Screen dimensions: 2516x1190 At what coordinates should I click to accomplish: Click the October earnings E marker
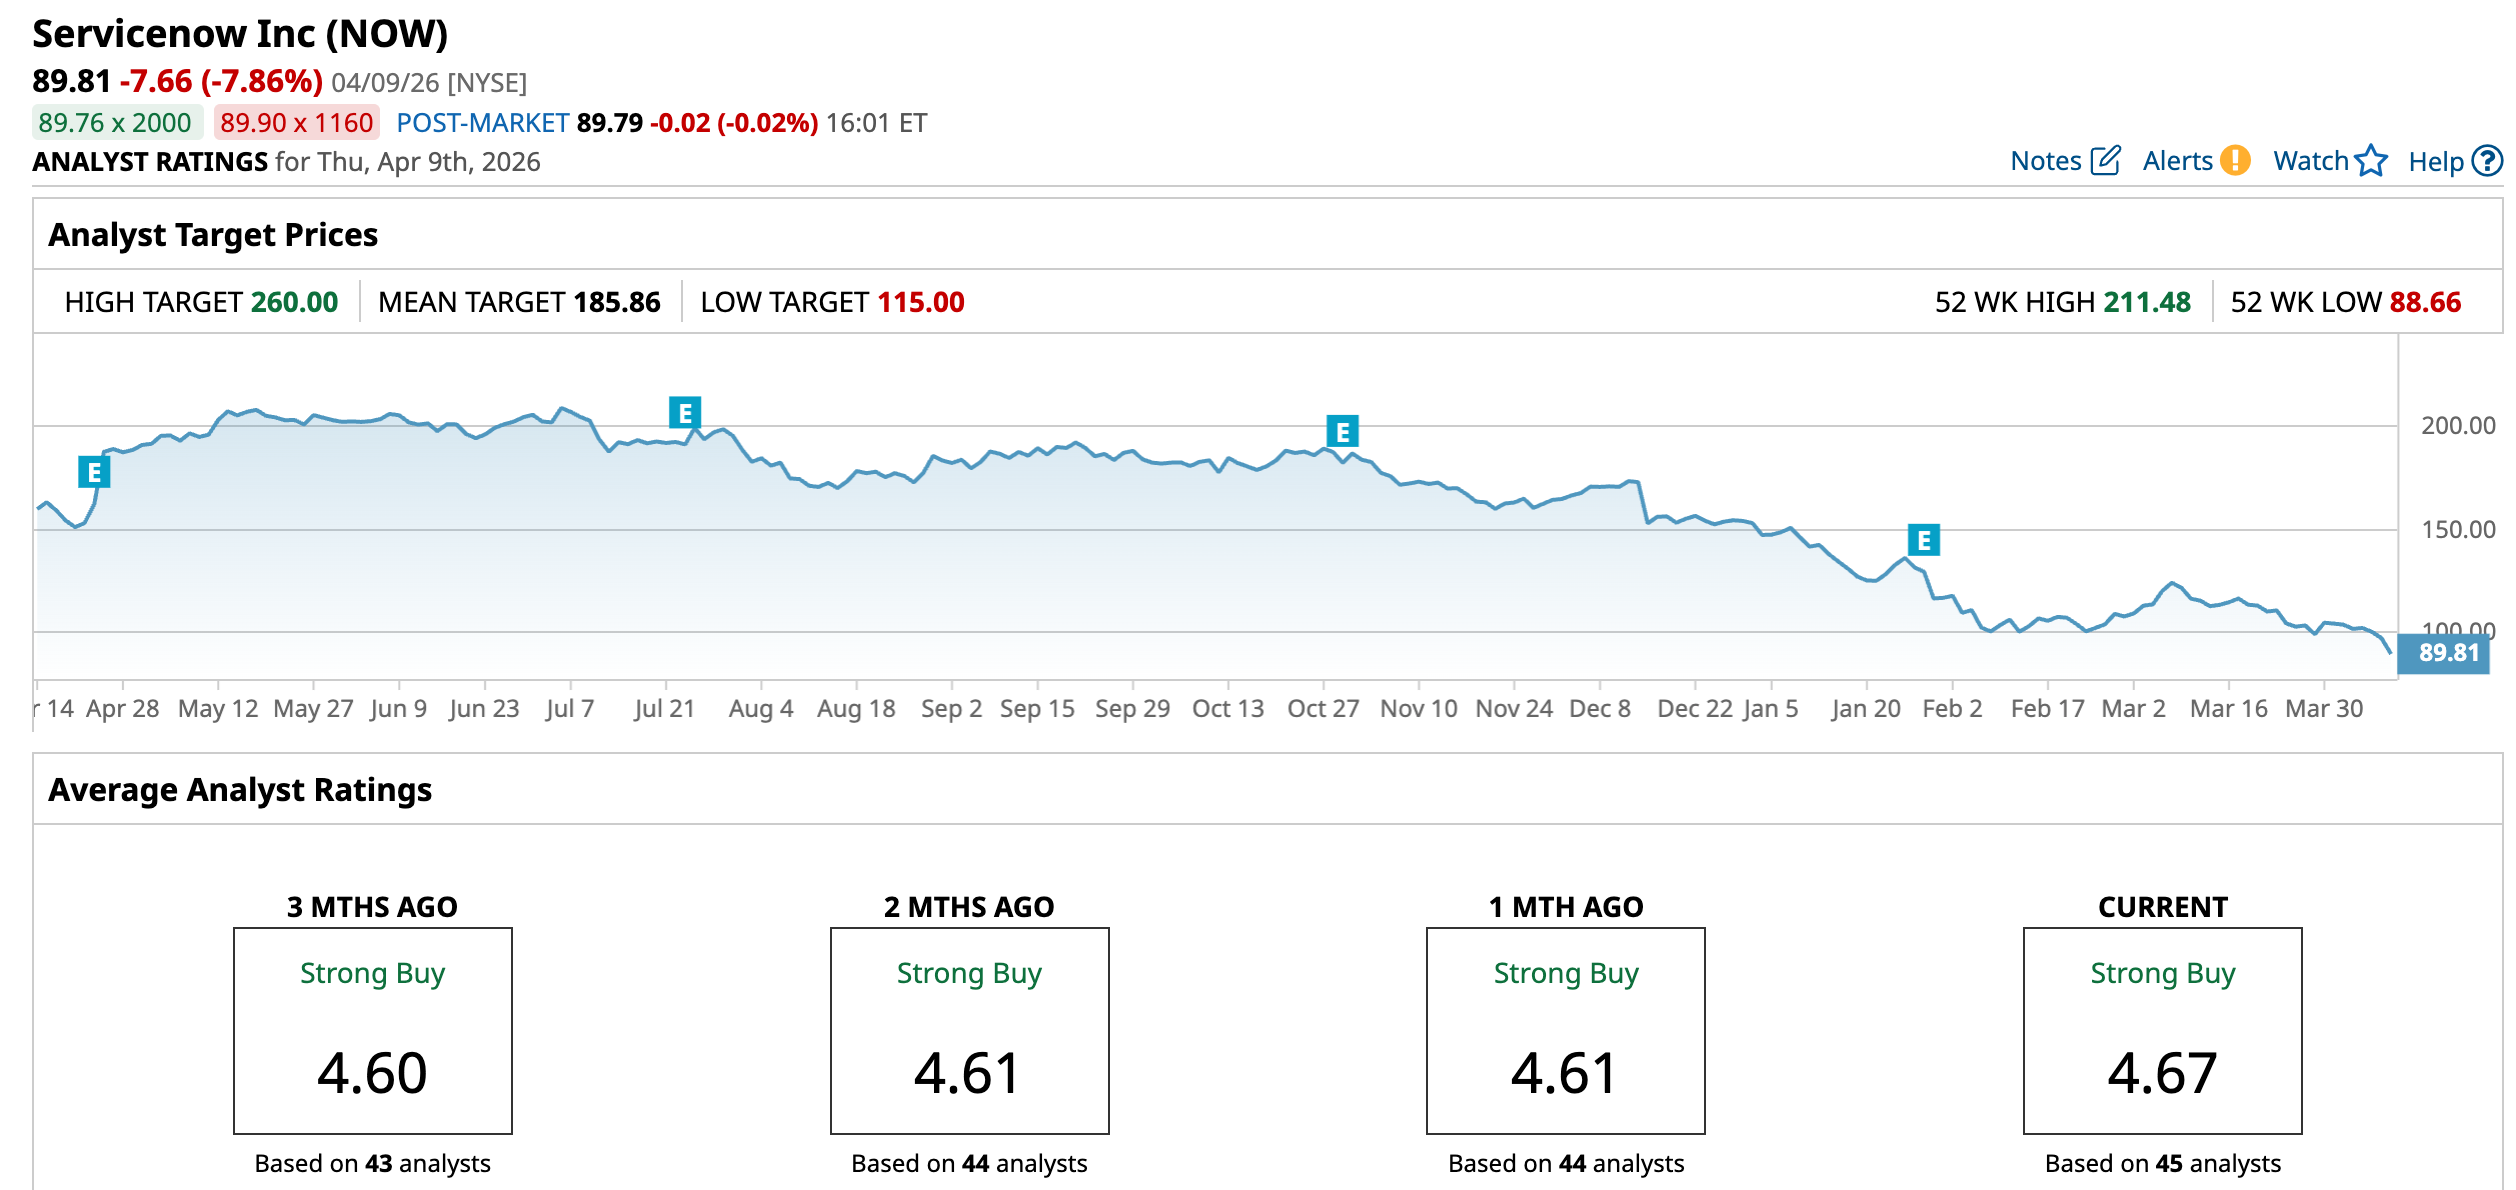click(1342, 432)
